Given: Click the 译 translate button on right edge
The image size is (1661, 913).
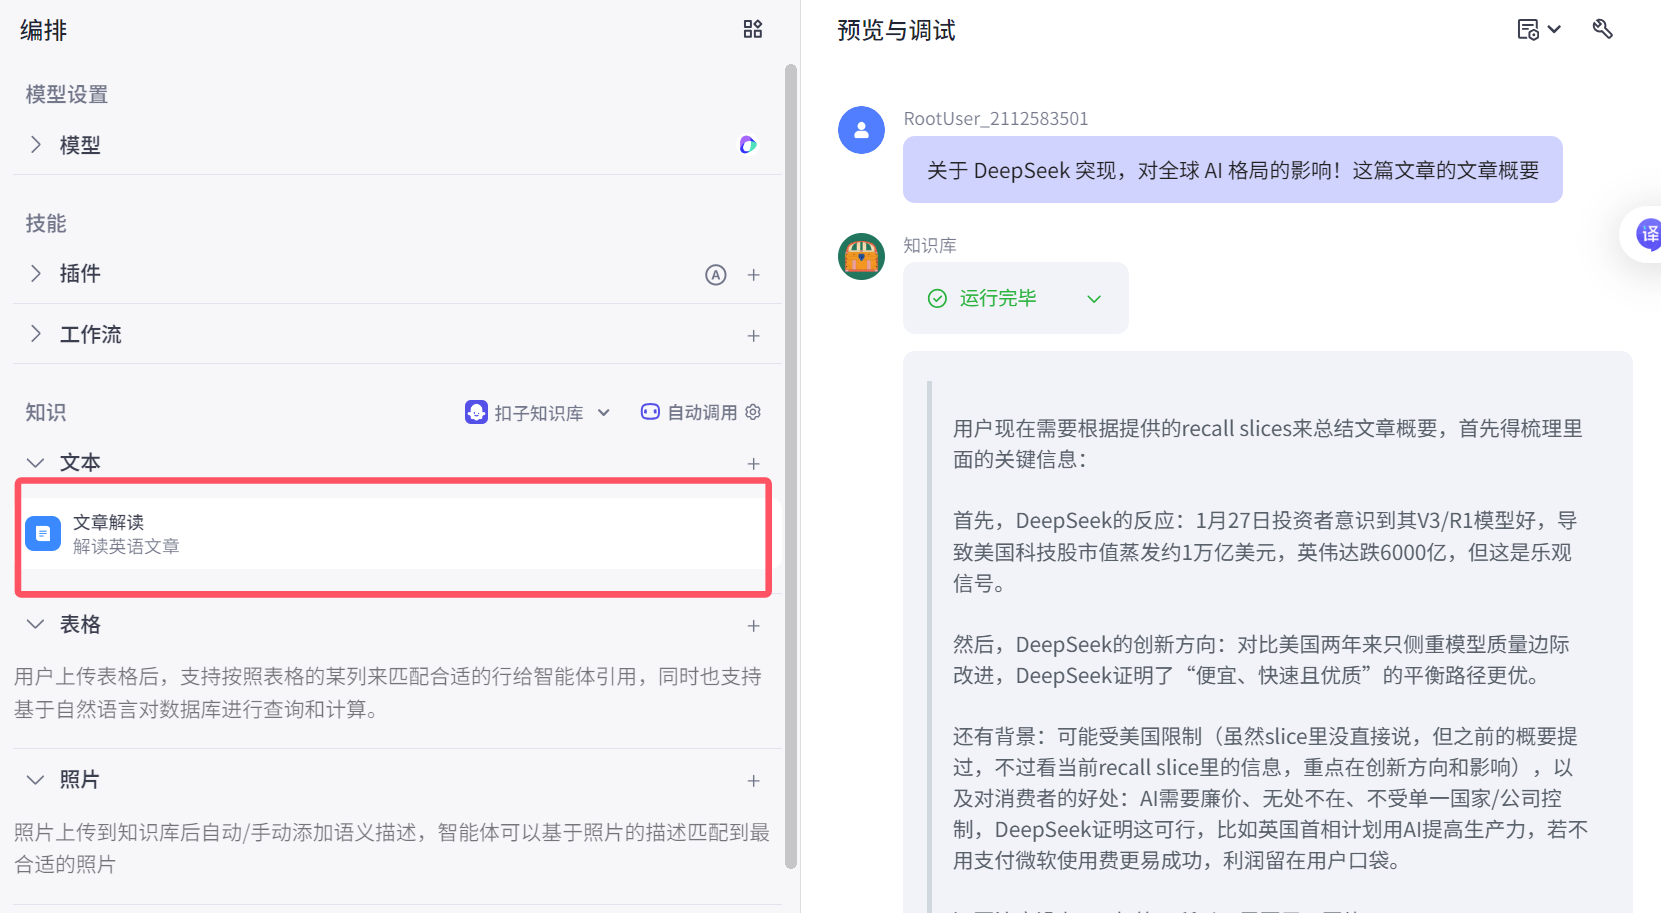Looking at the screenshot, I should point(1650,234).
